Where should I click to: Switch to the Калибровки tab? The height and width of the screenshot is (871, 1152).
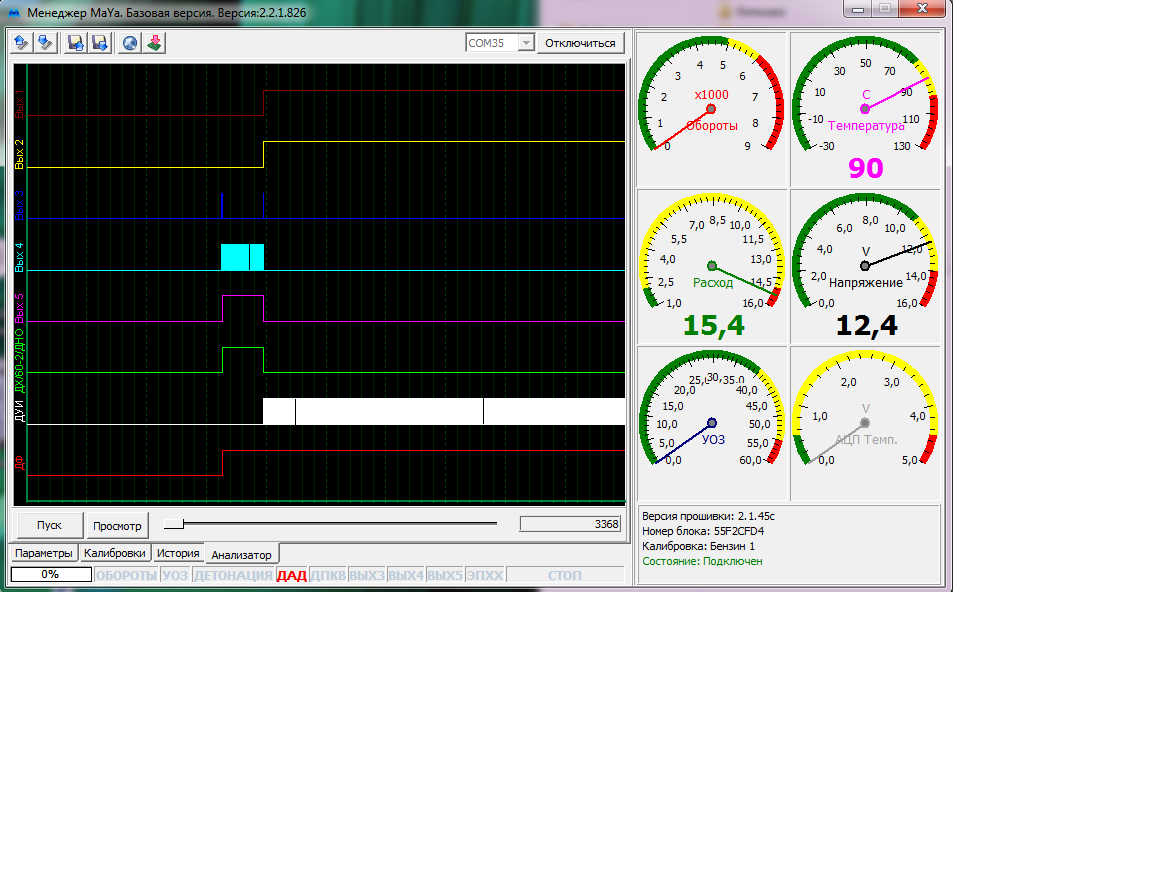point(115,553)
